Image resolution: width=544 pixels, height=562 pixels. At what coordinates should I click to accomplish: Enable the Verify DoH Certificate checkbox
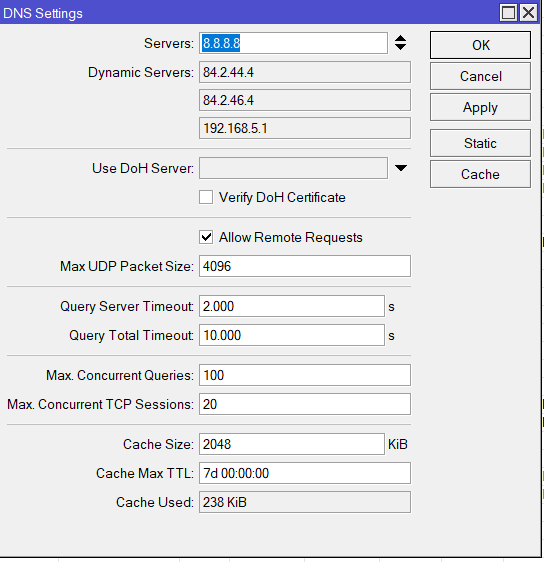tap(206, 197)
